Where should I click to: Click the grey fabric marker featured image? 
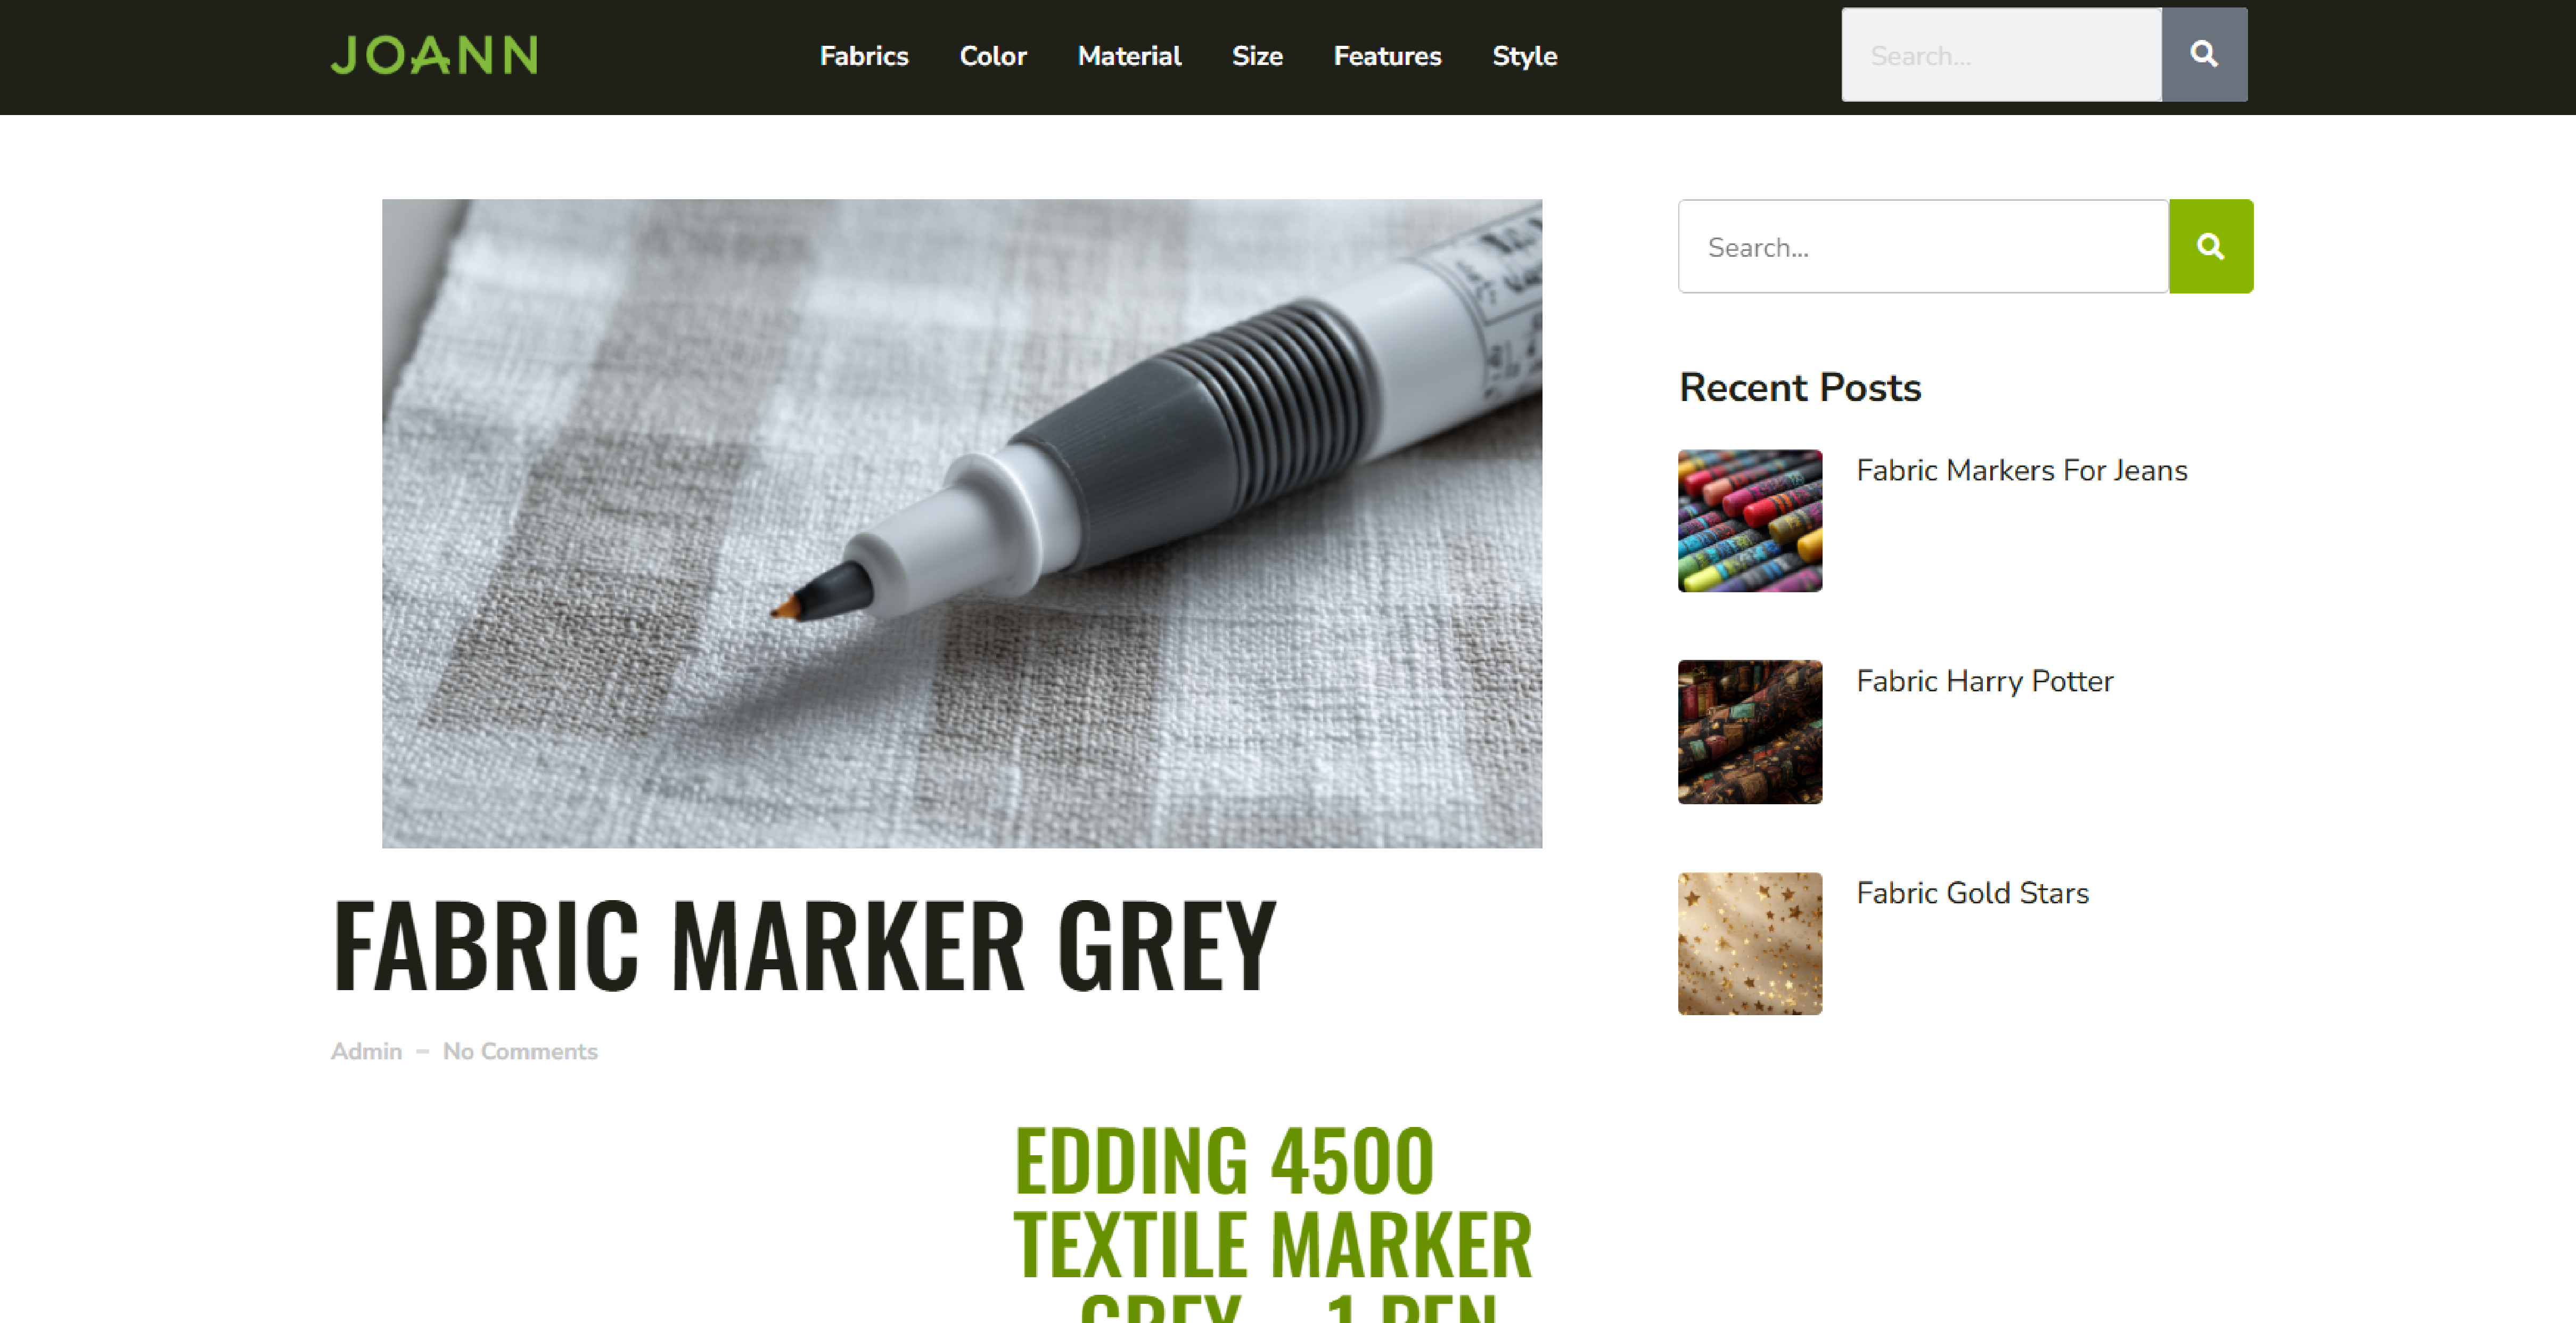962,524
